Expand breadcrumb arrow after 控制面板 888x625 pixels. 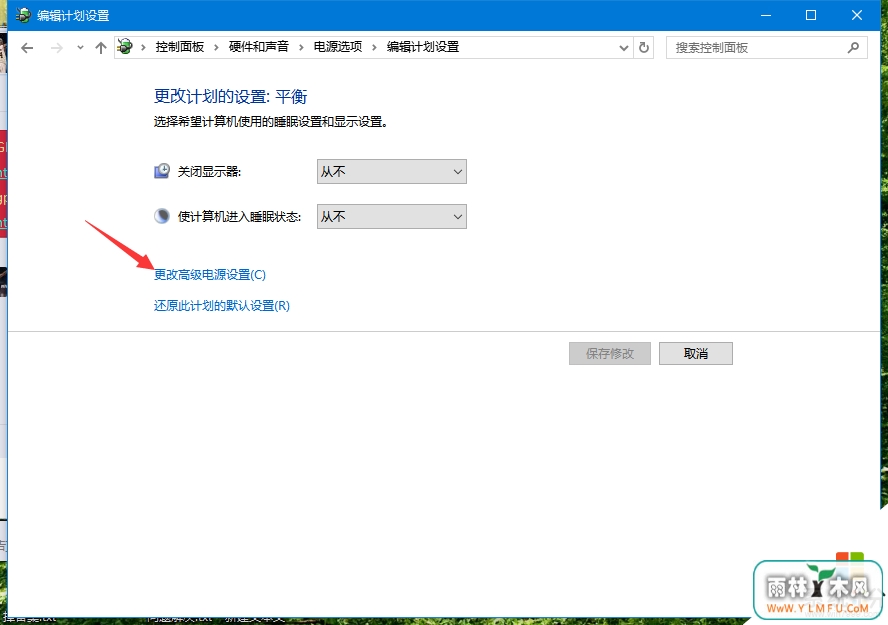point(216,48)
